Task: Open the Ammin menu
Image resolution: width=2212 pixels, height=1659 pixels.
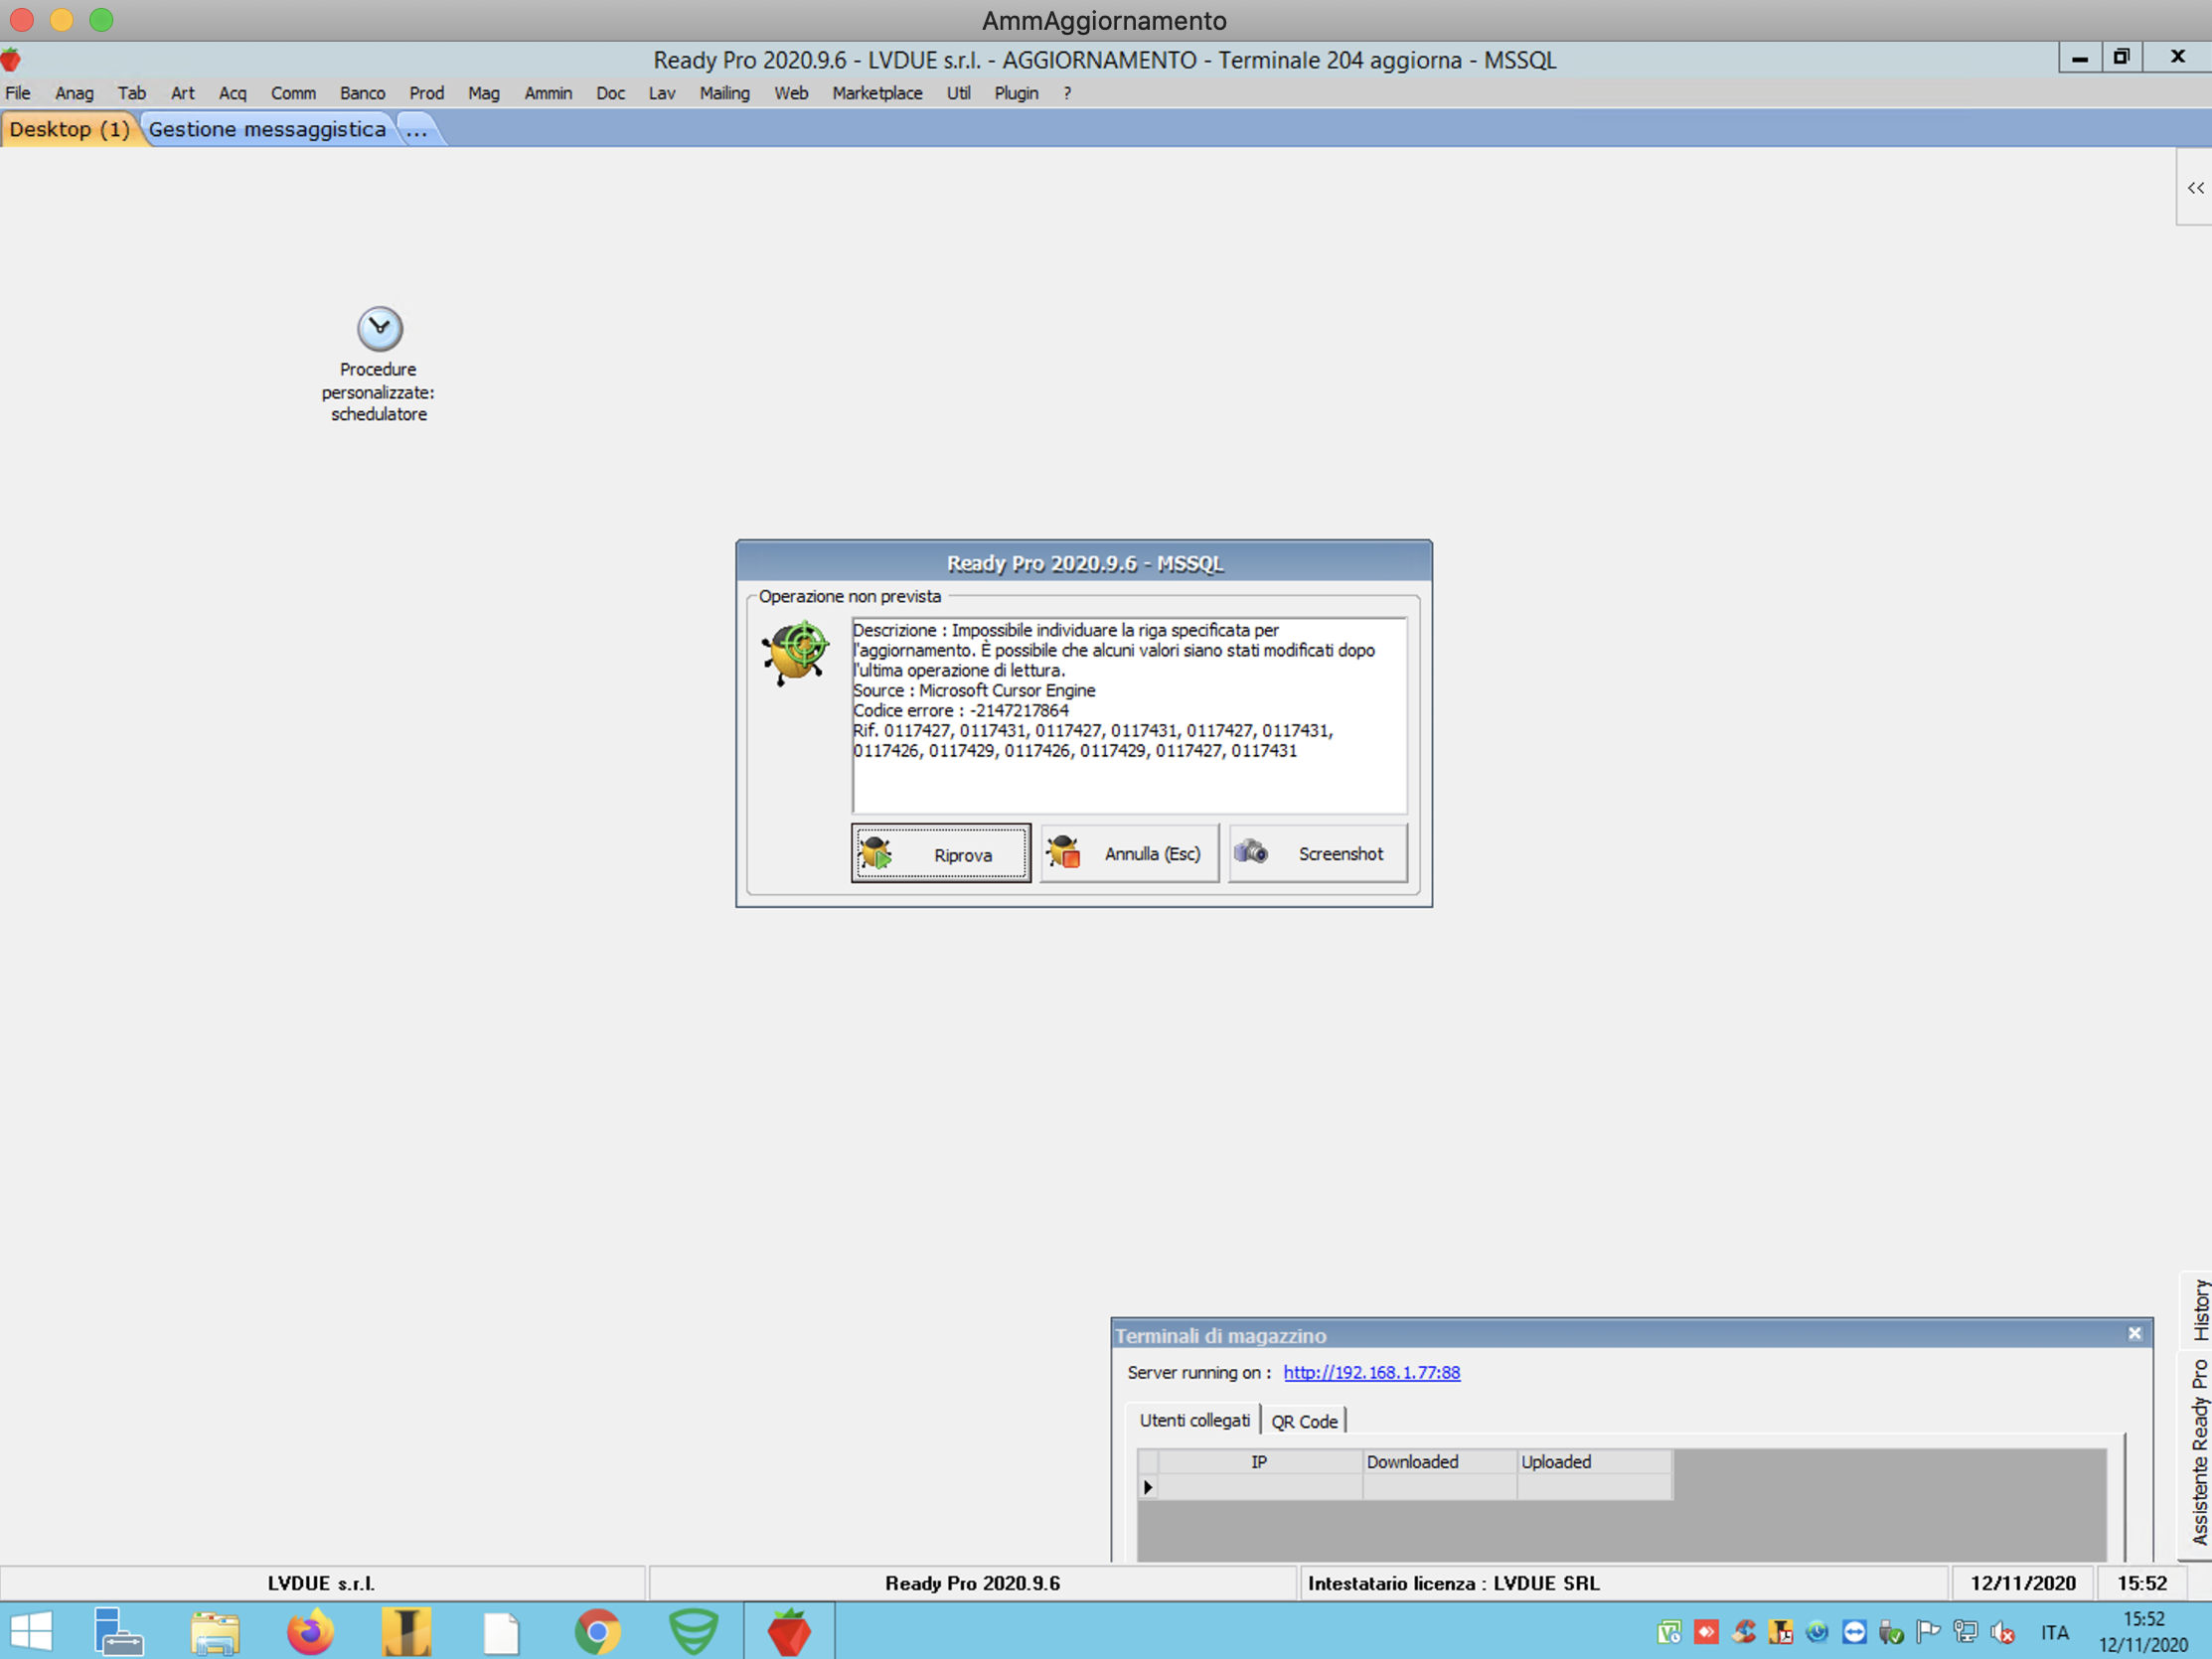Action: [548, 93]
